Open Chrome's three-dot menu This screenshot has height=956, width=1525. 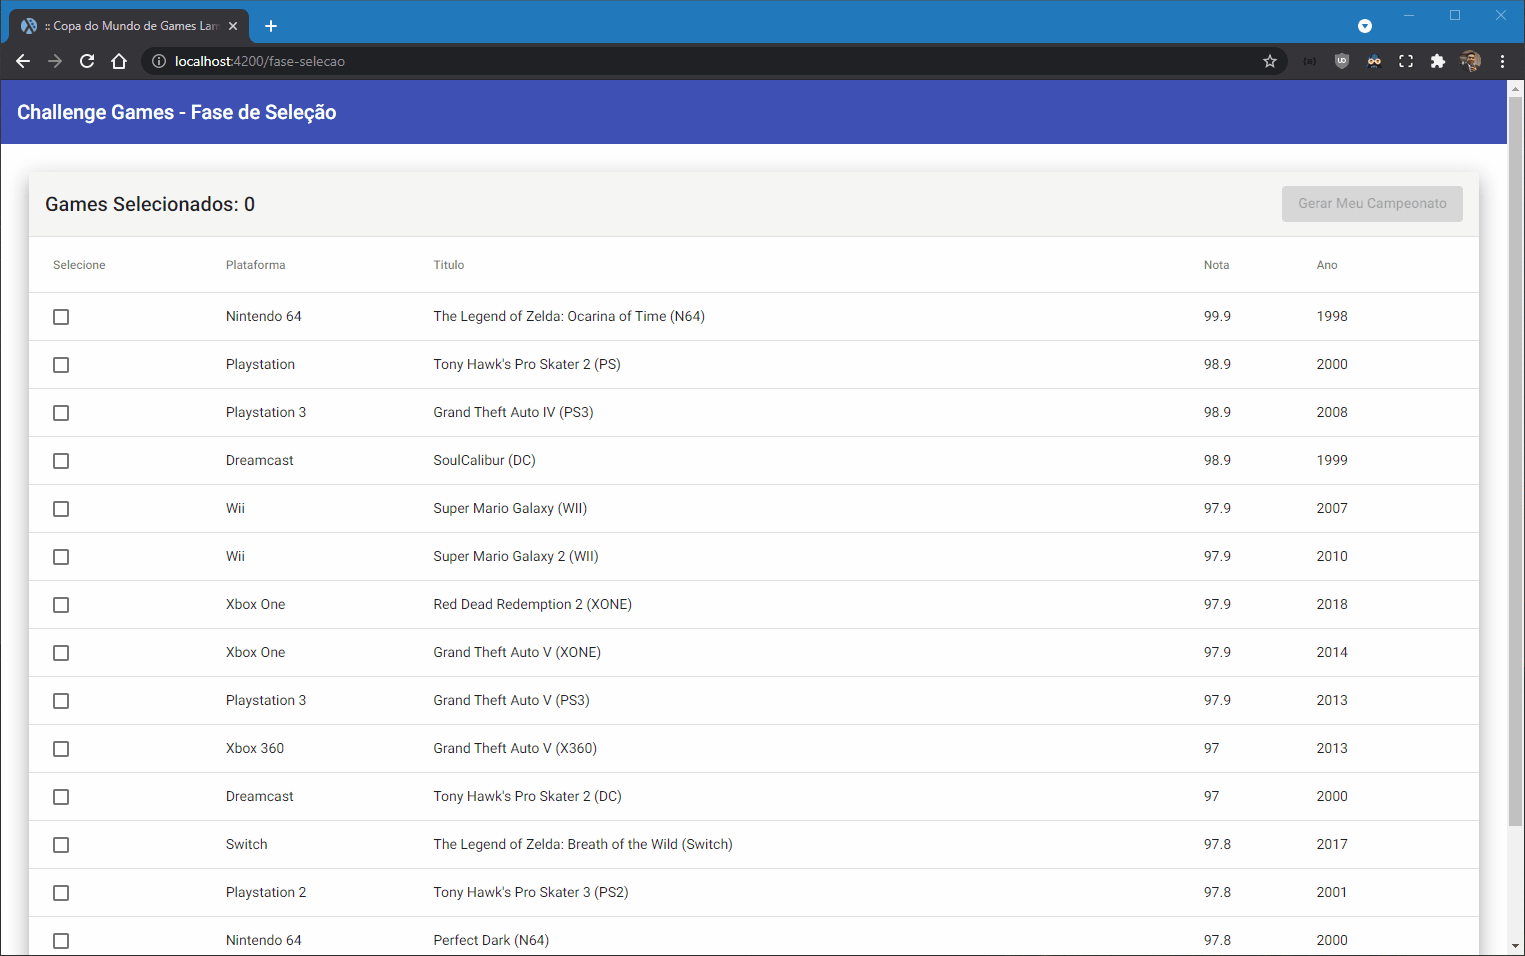(x=1502, y=61)
